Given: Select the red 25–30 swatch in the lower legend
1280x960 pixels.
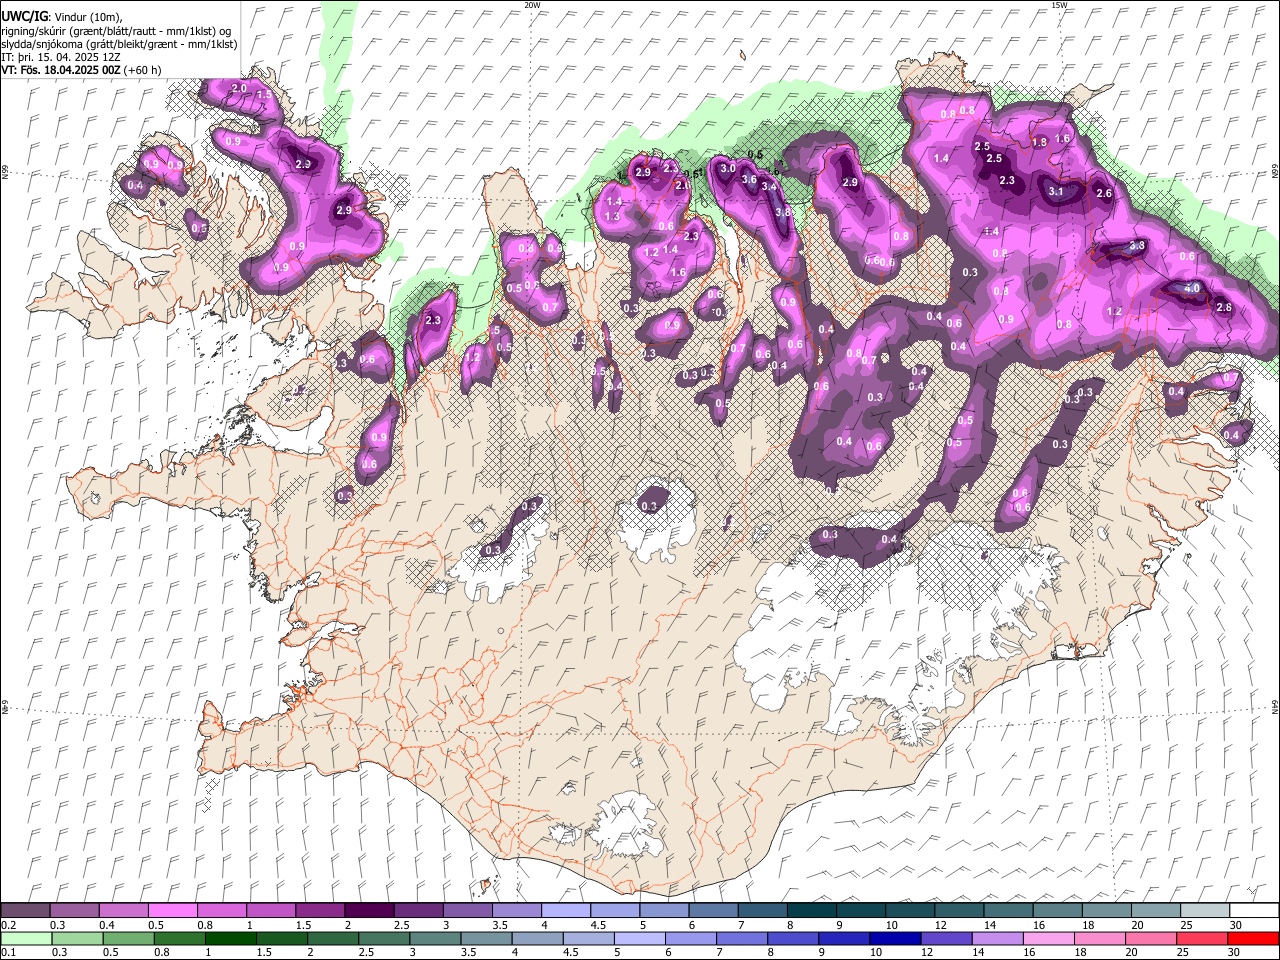Looking at the screenshot, I should coord(1203,938).
